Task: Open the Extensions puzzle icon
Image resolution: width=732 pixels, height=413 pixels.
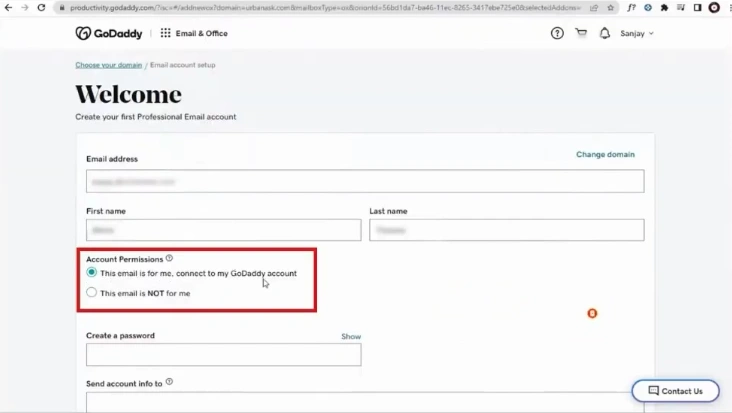Action: tap(664, 7)
